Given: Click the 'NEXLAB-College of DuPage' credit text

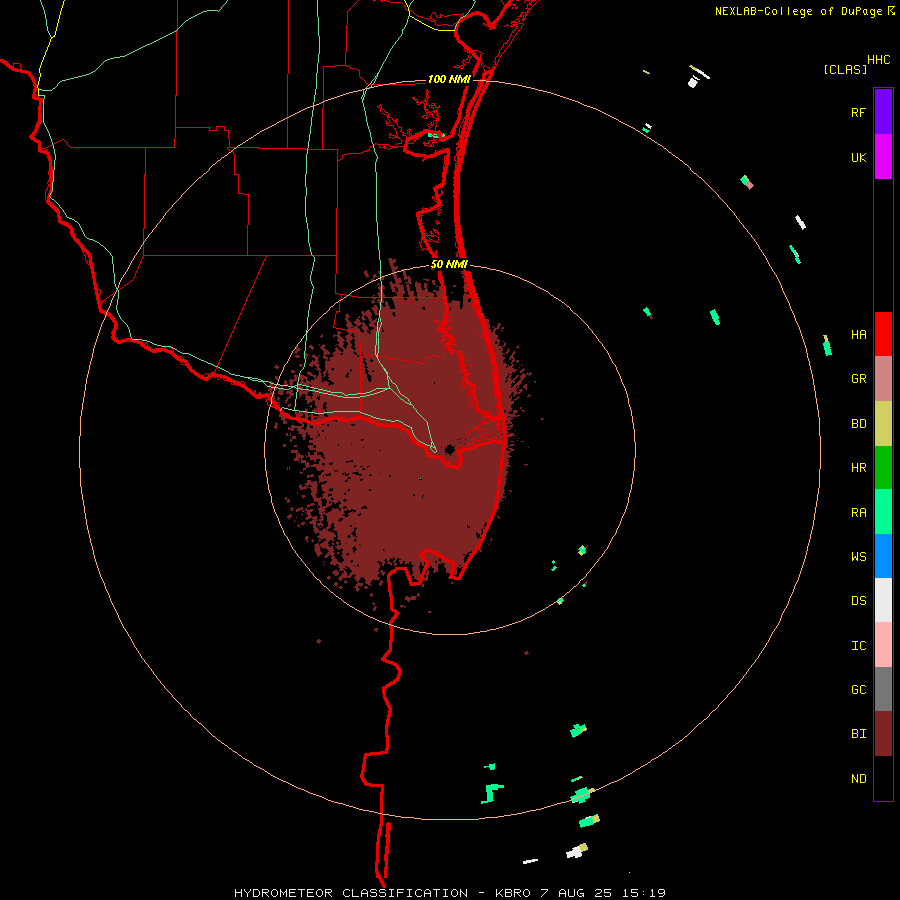Looking at the screenshot, I should [x=798, y=11].
